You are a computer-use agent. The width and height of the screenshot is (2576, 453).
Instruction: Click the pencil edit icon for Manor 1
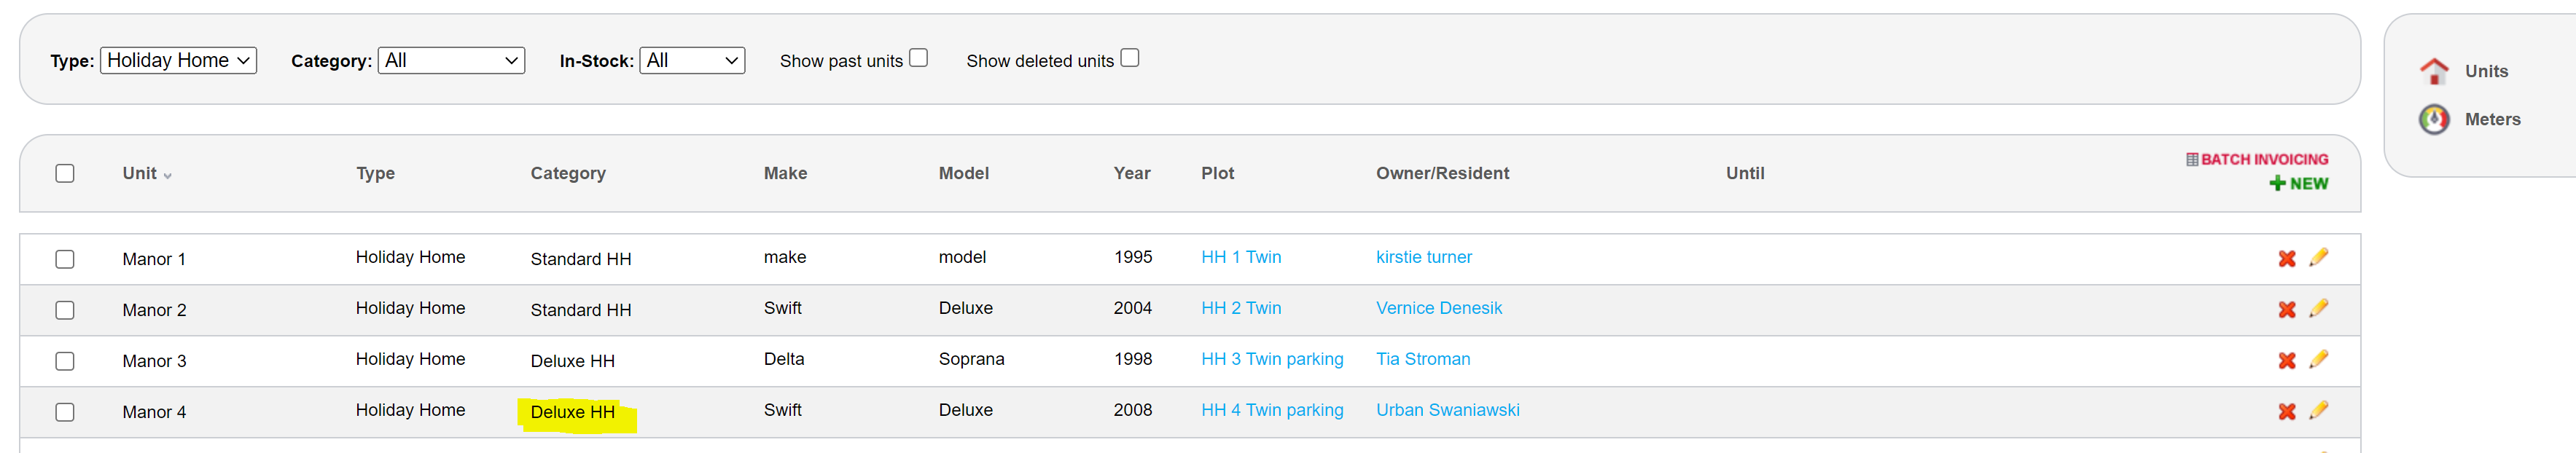[2318, 258]
